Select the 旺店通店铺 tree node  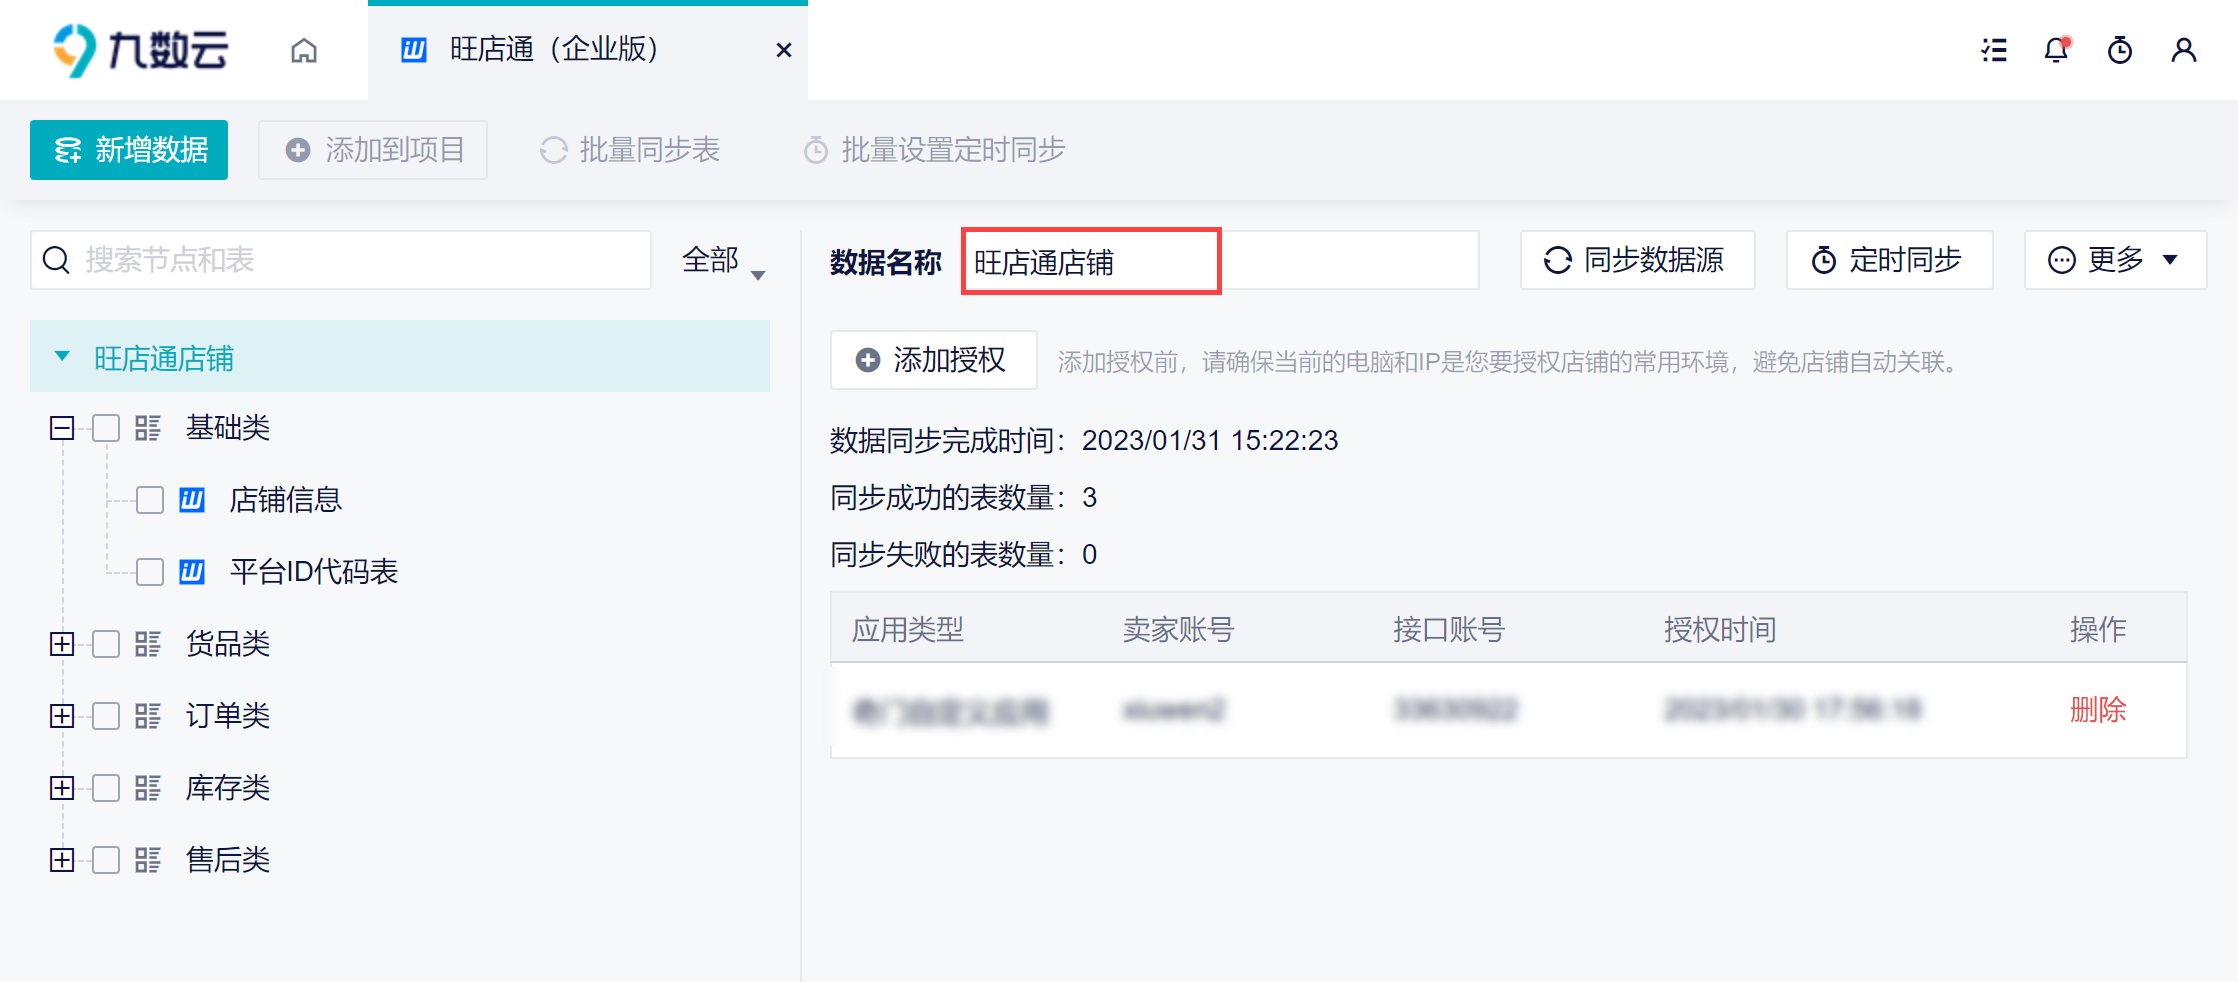[x=400, y=356]
